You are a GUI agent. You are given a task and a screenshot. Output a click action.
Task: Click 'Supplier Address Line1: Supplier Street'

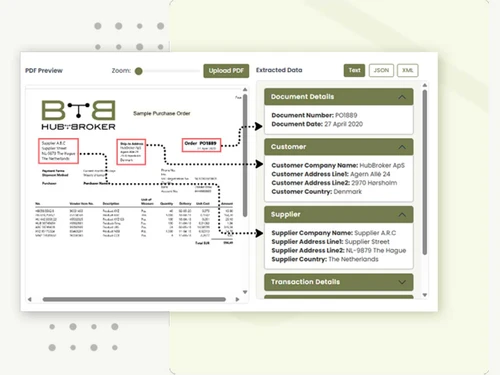(330, 242)
